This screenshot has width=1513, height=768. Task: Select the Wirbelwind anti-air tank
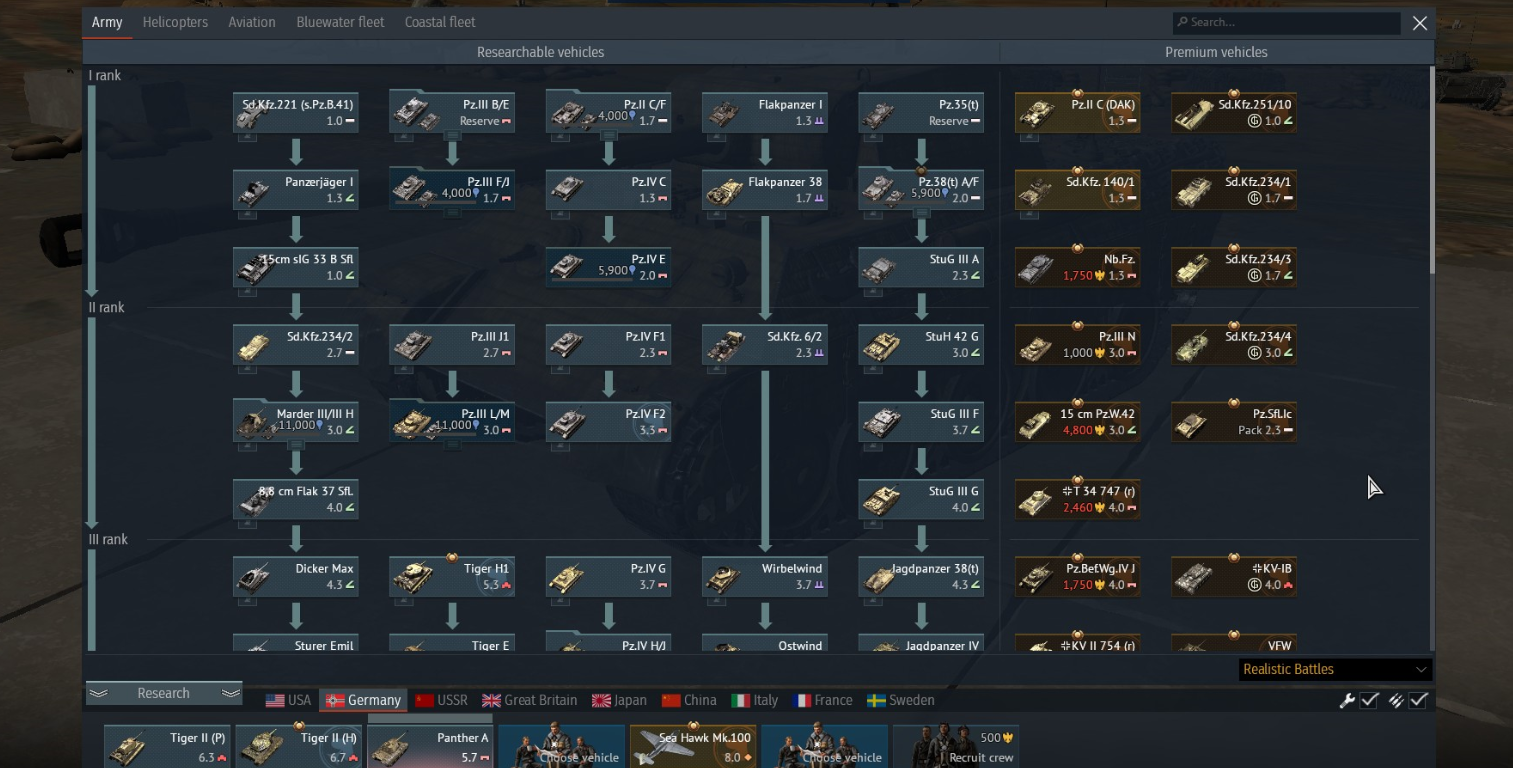pos(765,576)
